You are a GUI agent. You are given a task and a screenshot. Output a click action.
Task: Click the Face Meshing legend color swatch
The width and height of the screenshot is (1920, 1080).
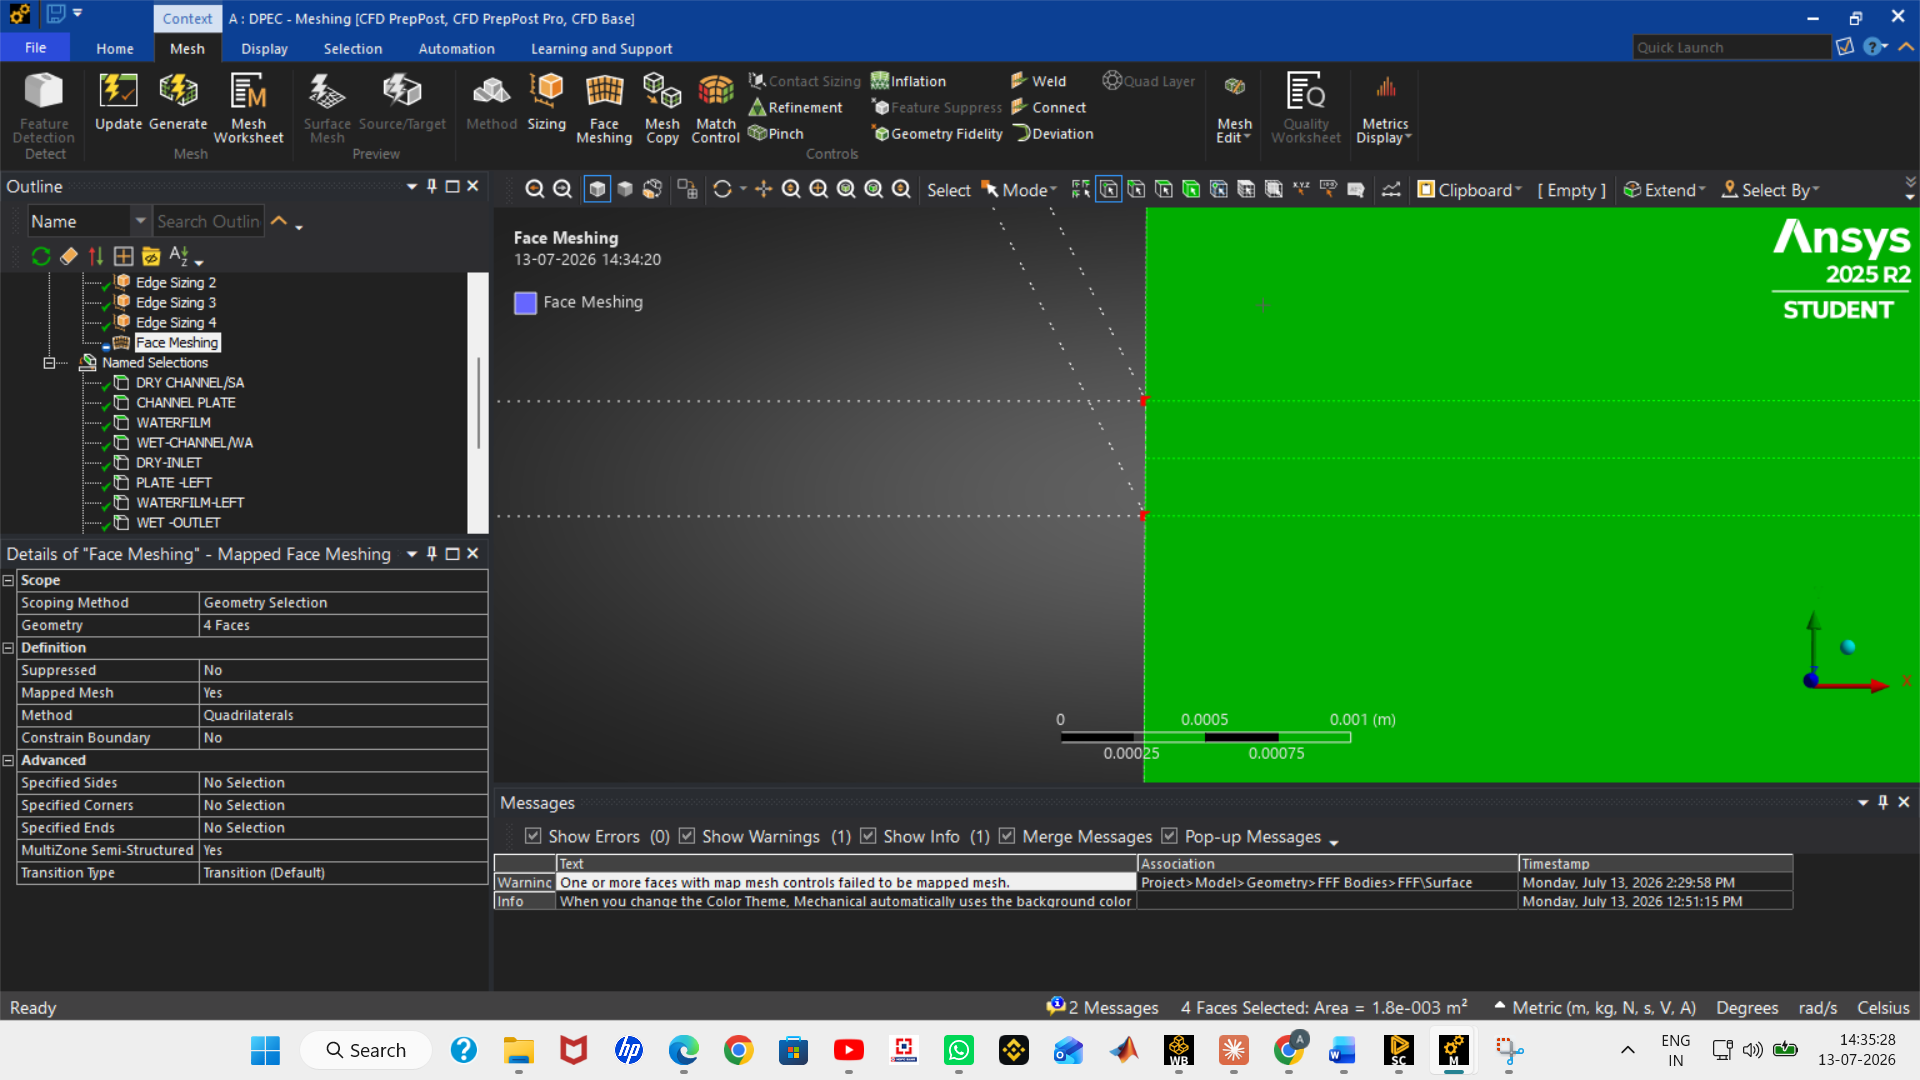525,302
